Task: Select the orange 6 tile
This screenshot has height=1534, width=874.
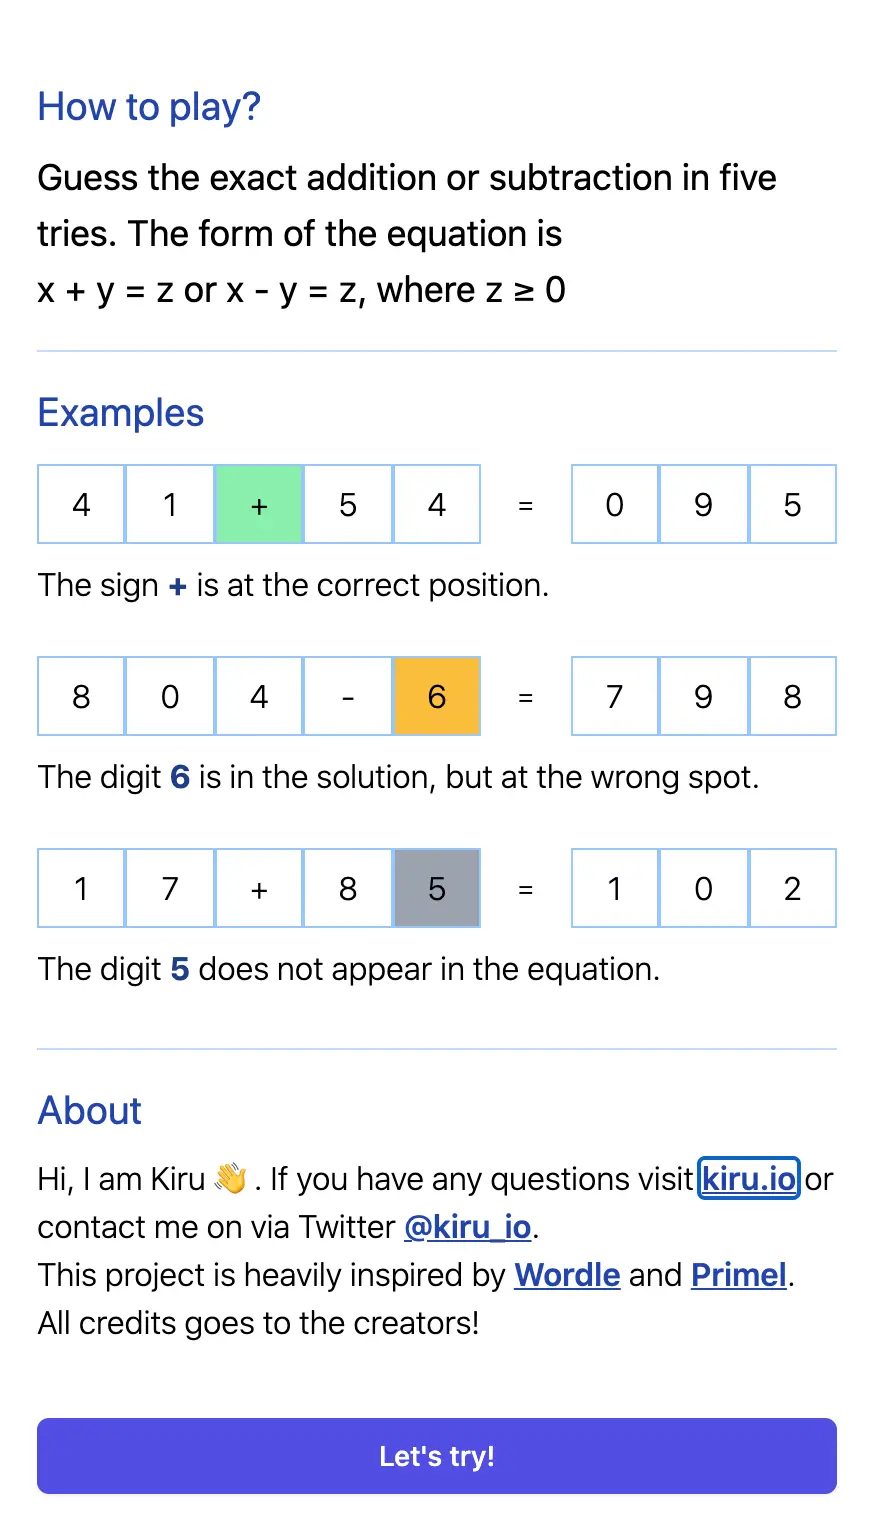Action: coord(436,696)
